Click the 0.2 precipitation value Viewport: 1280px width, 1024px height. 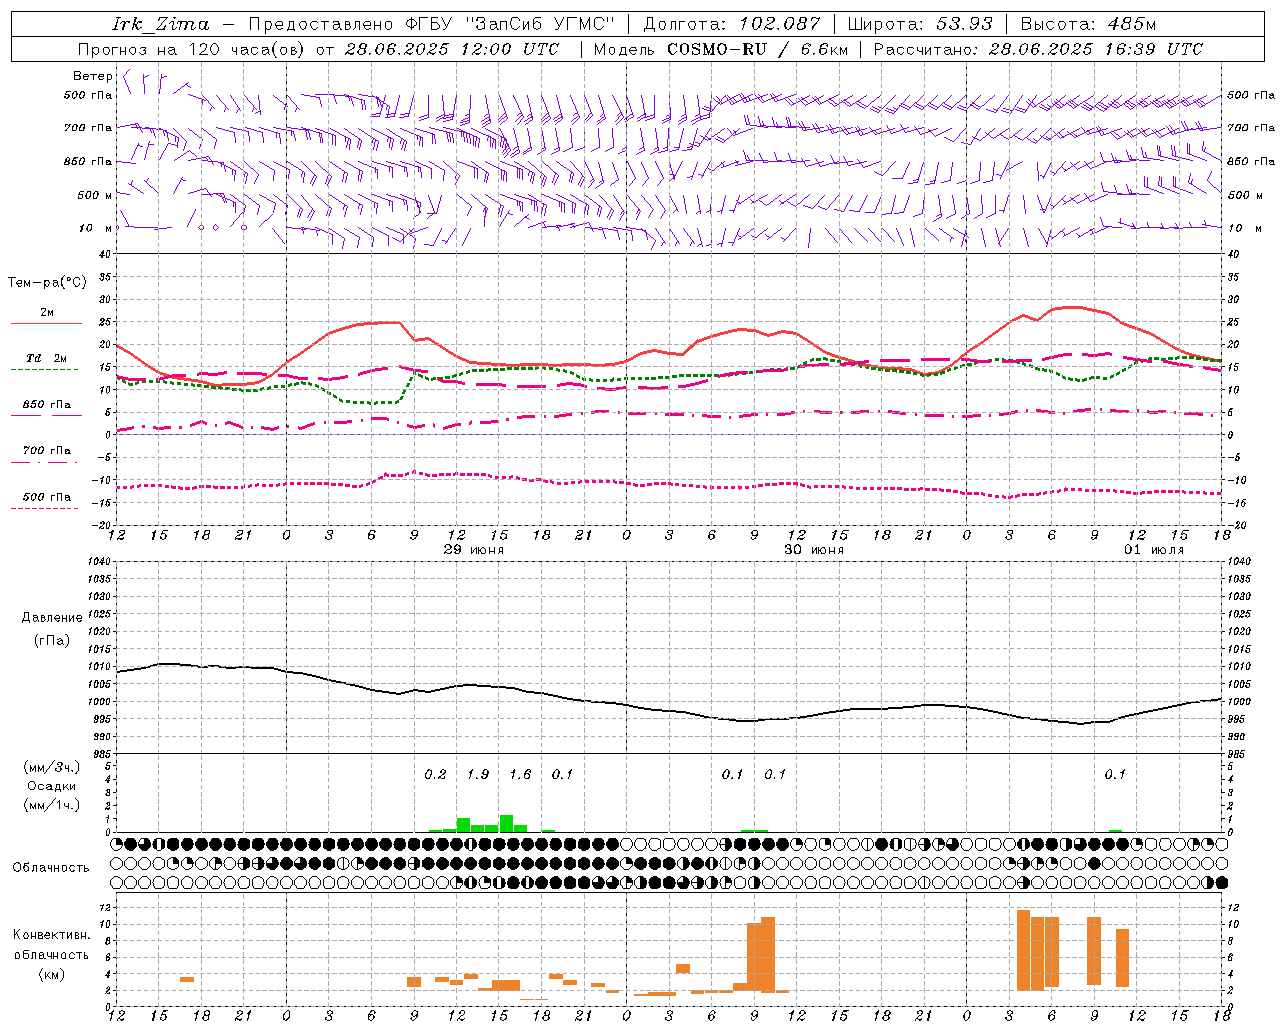click(435, 774)
